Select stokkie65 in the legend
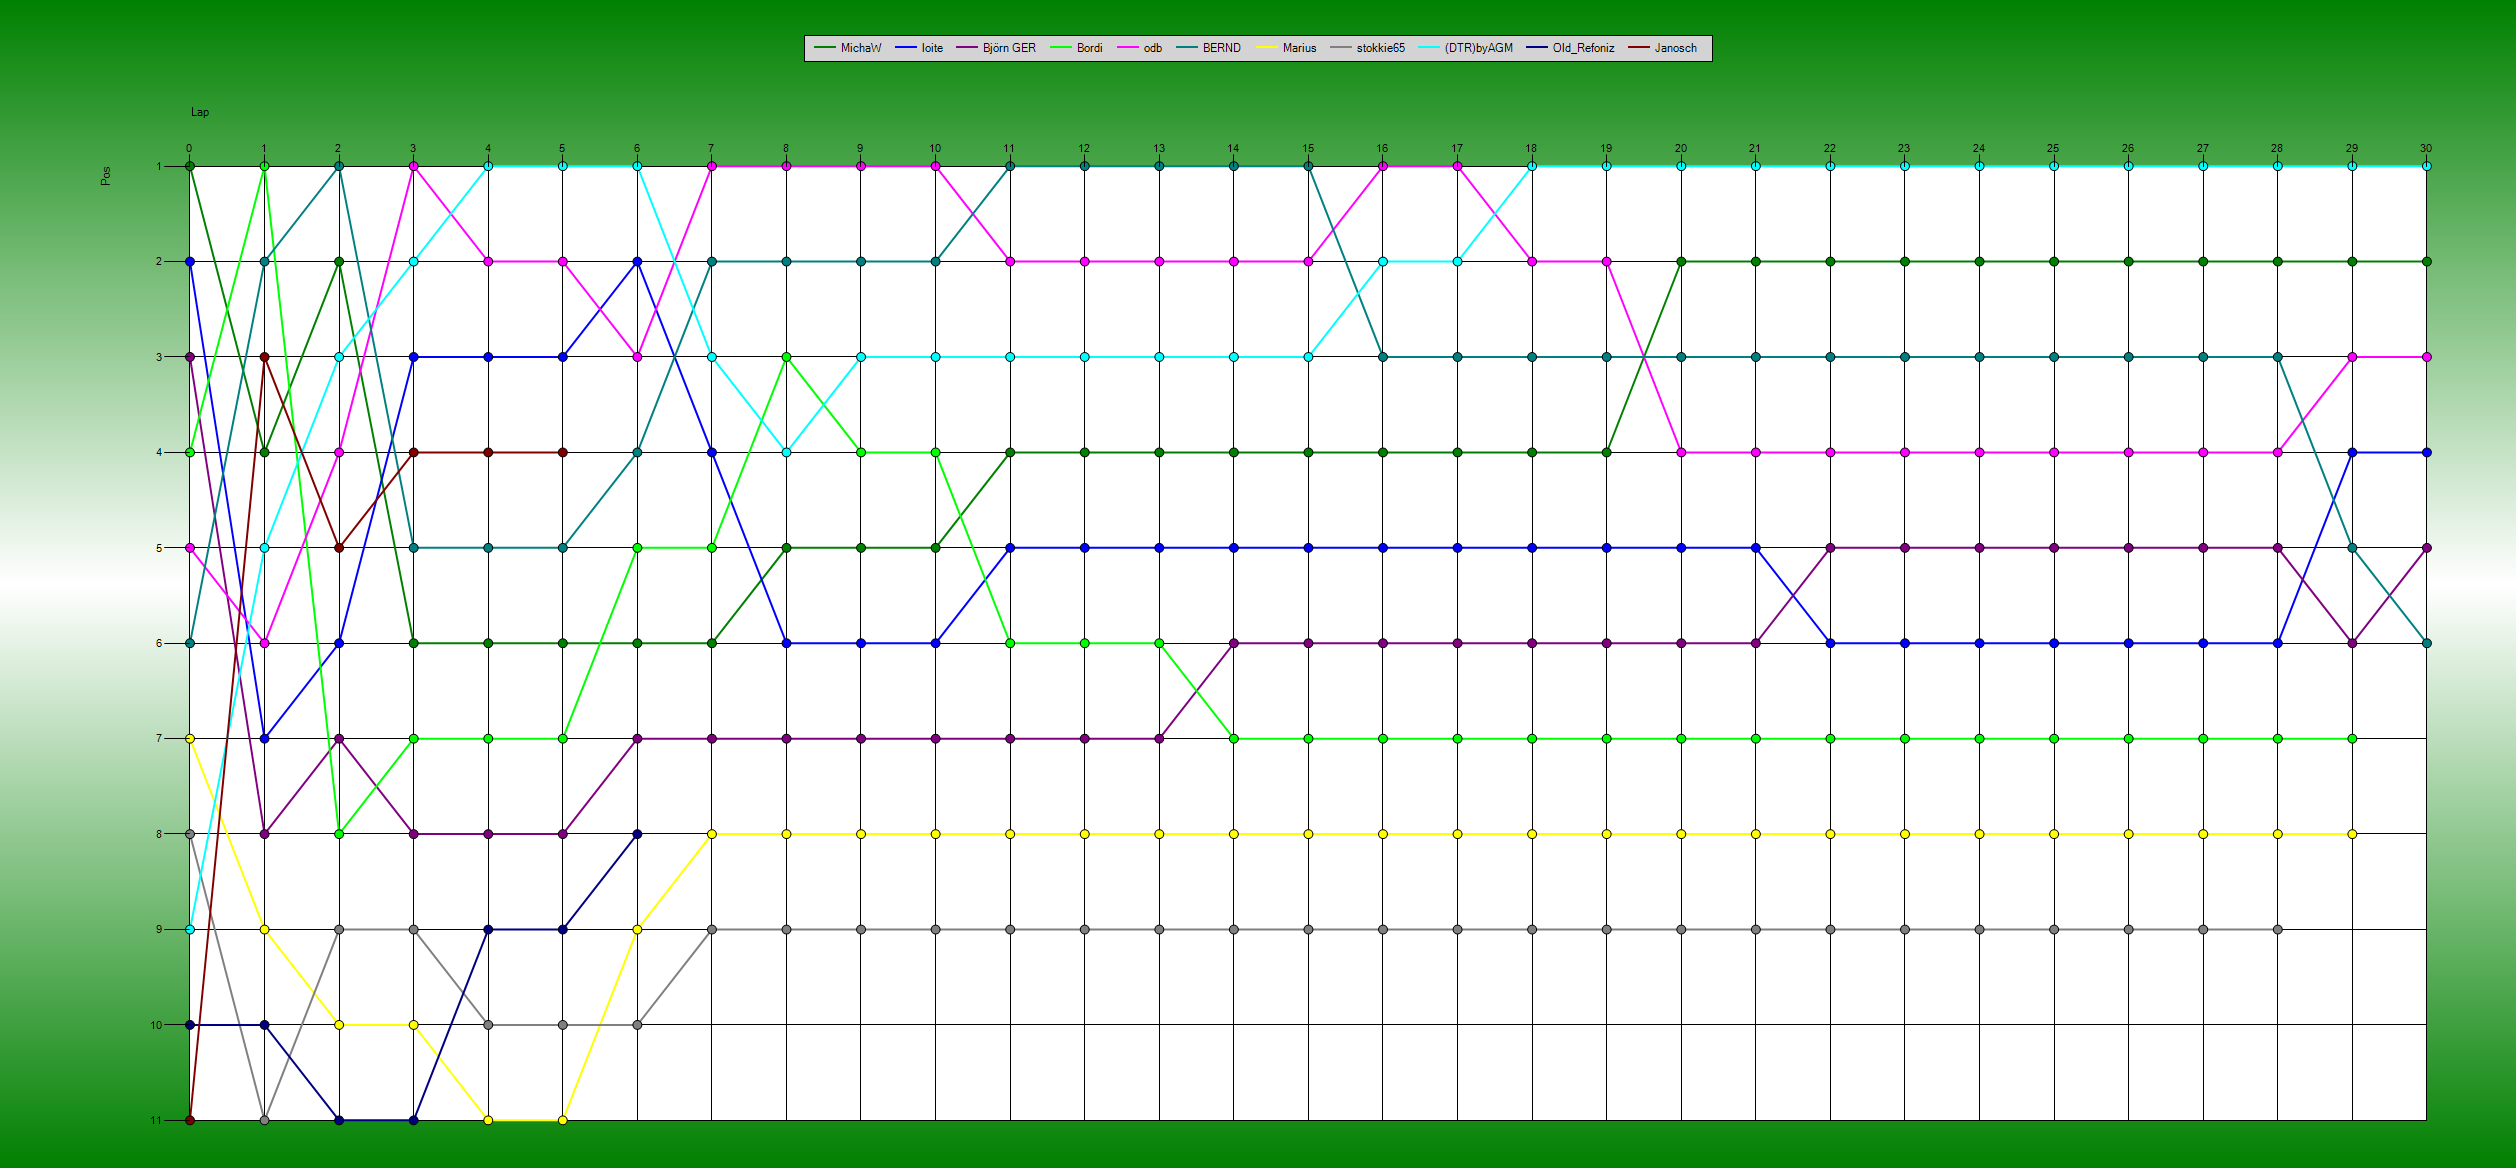This screenshot has height=1168, width=2516. [x=1380, y=48]
